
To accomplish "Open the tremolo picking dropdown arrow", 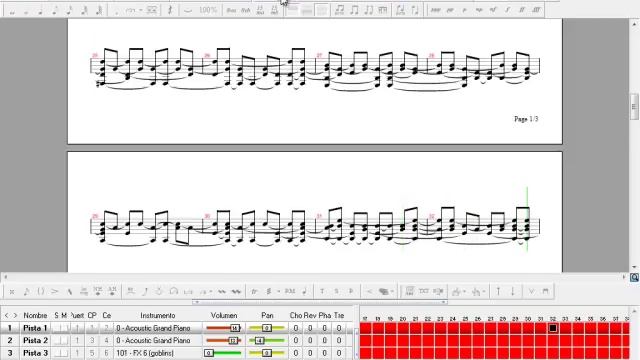I will point(278,291).
